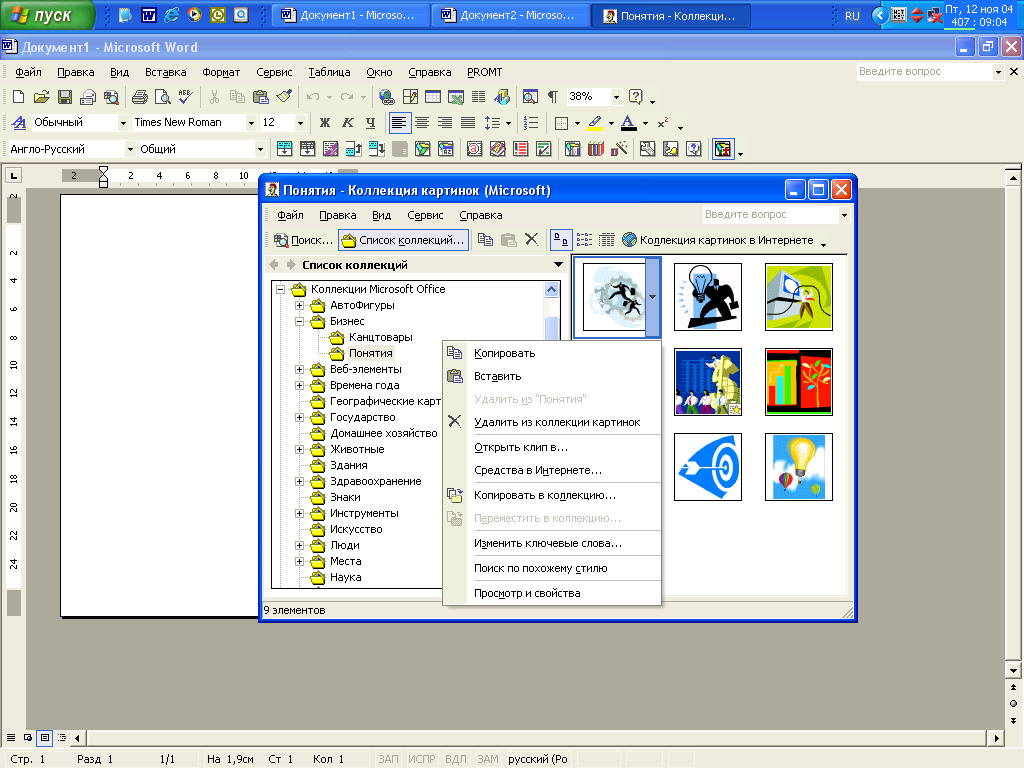Screen dimensions: 1024x768
Task: Click the Copy icon in Clip Organizer toolbar
Action: click(485, 240)
